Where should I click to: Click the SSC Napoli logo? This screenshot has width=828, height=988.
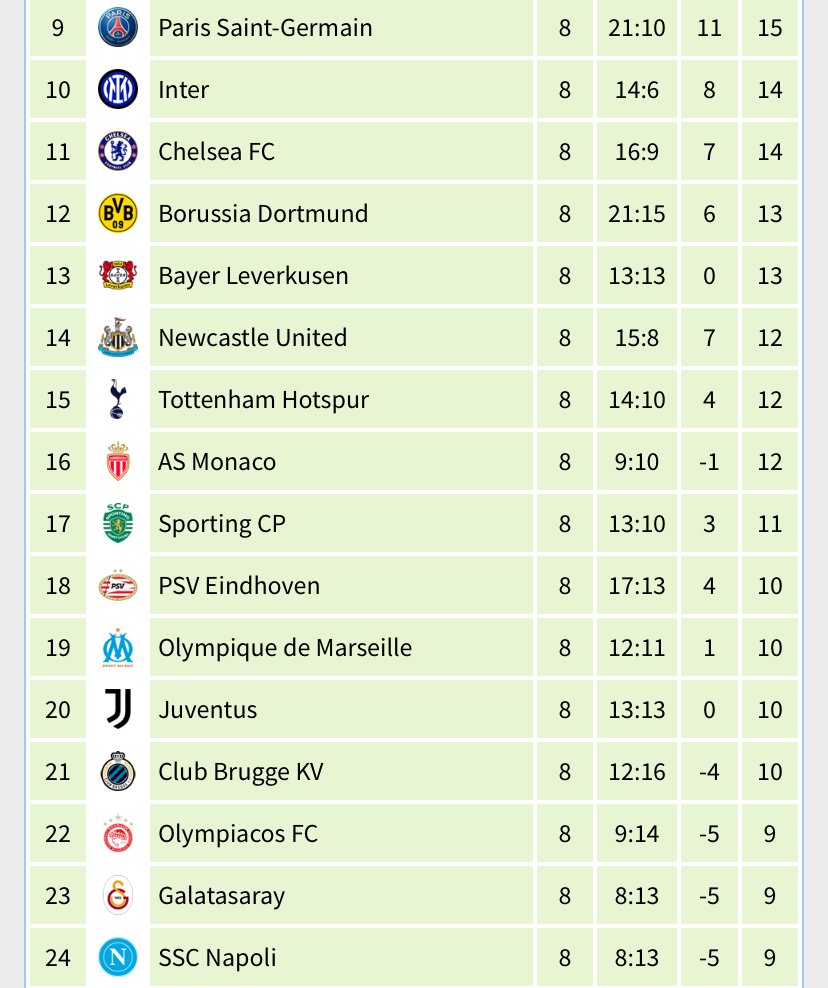point(118,958)
